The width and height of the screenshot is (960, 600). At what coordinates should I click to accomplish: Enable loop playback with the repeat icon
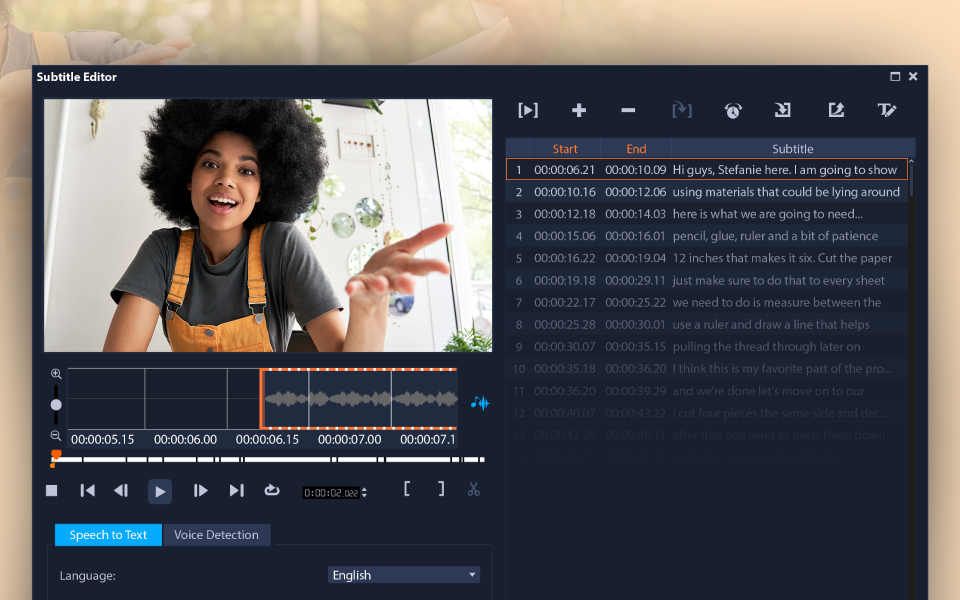point(271,490)
